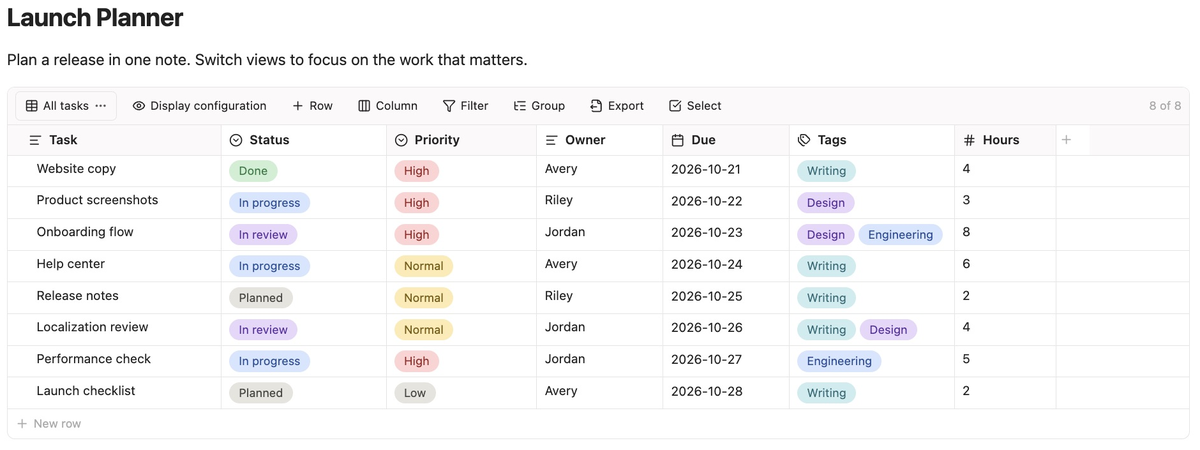Click the Group list icon
The width and height of the screenshot is (1200, 450).
pyautogui.click(x=520, y=106)
